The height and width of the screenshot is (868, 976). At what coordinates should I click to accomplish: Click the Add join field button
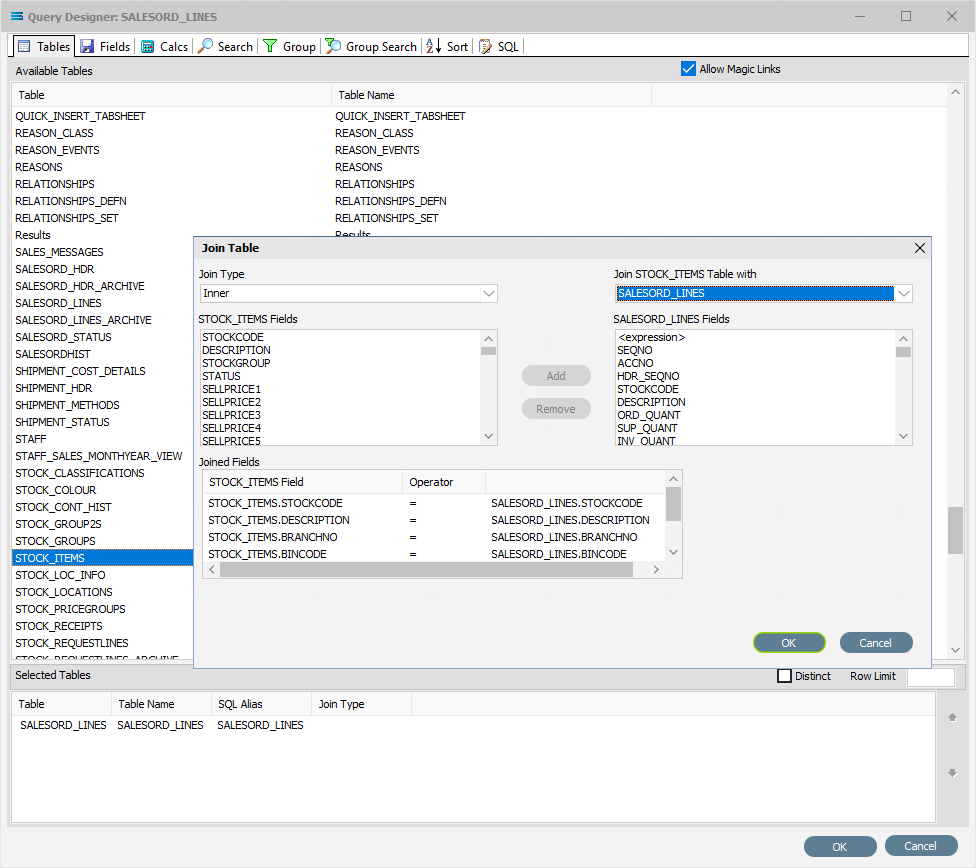tap(556, 376)
